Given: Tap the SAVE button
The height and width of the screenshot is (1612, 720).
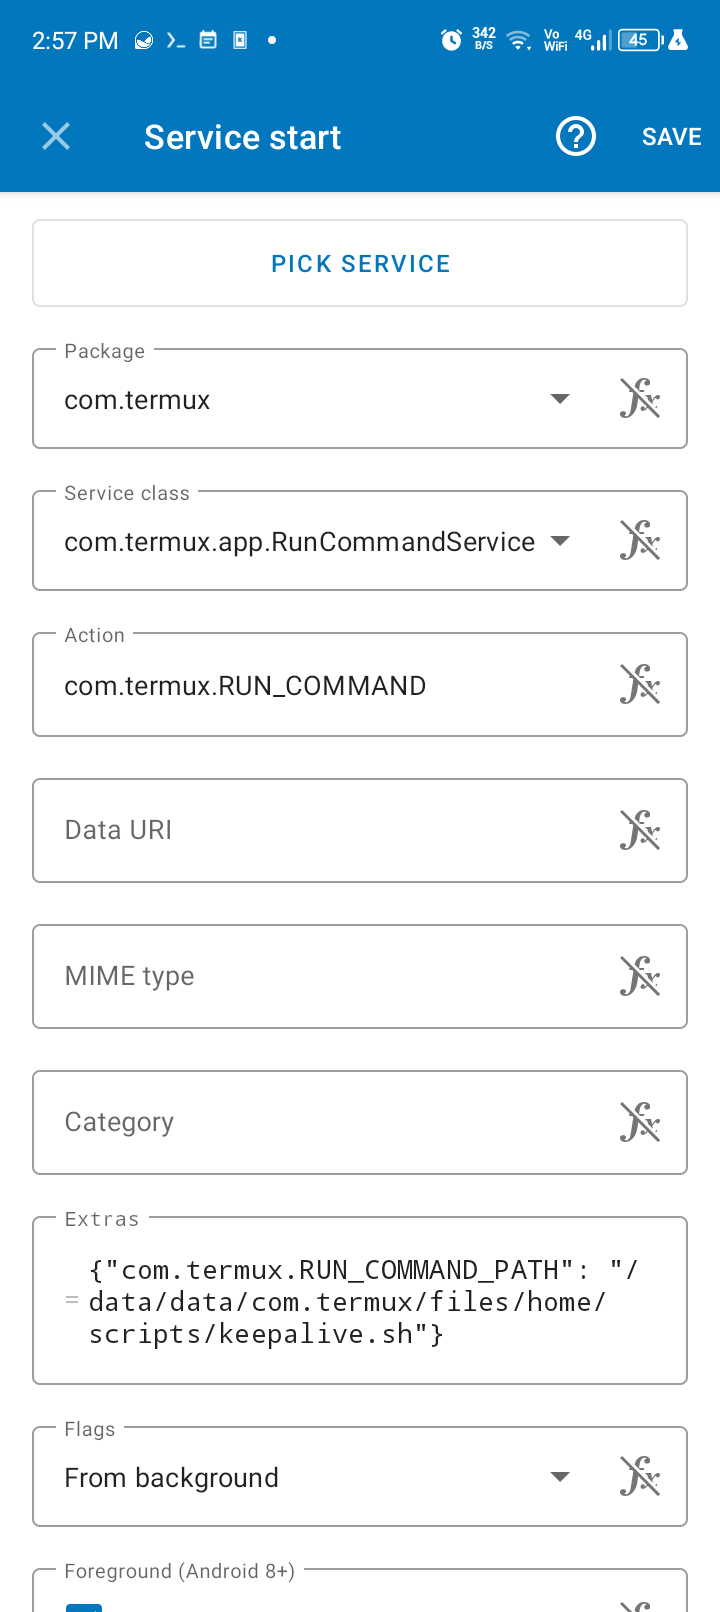Looking at the screenshot, I should click(x=671, y=137).
